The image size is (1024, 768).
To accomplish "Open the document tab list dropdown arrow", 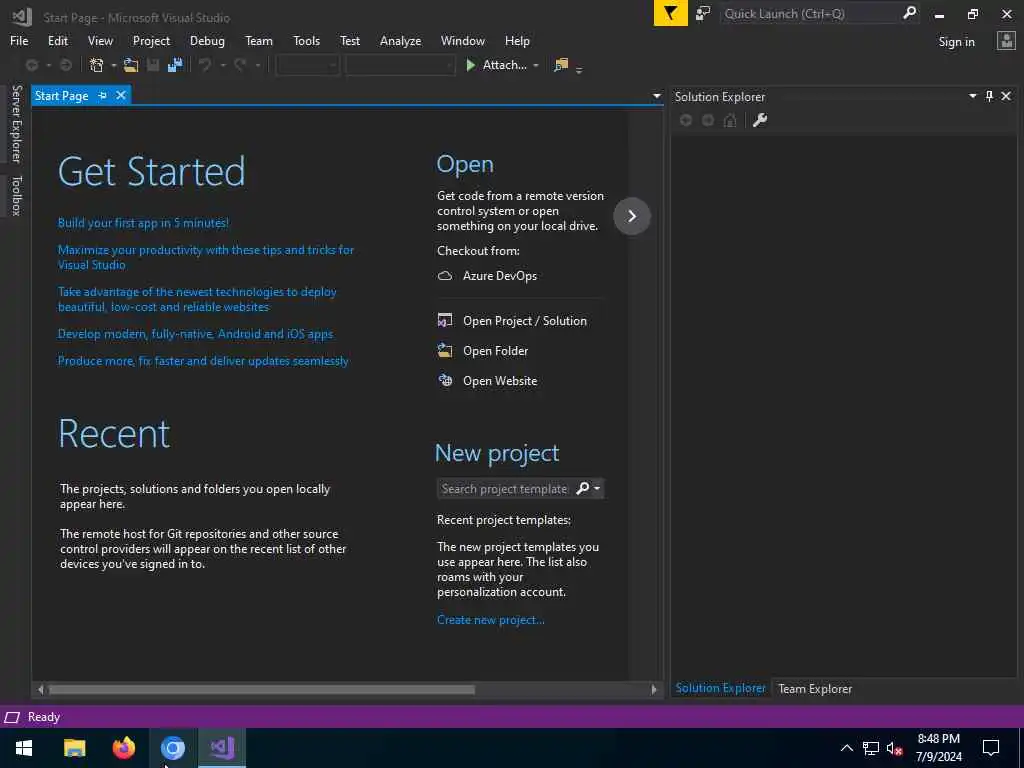I will [656, 96].
